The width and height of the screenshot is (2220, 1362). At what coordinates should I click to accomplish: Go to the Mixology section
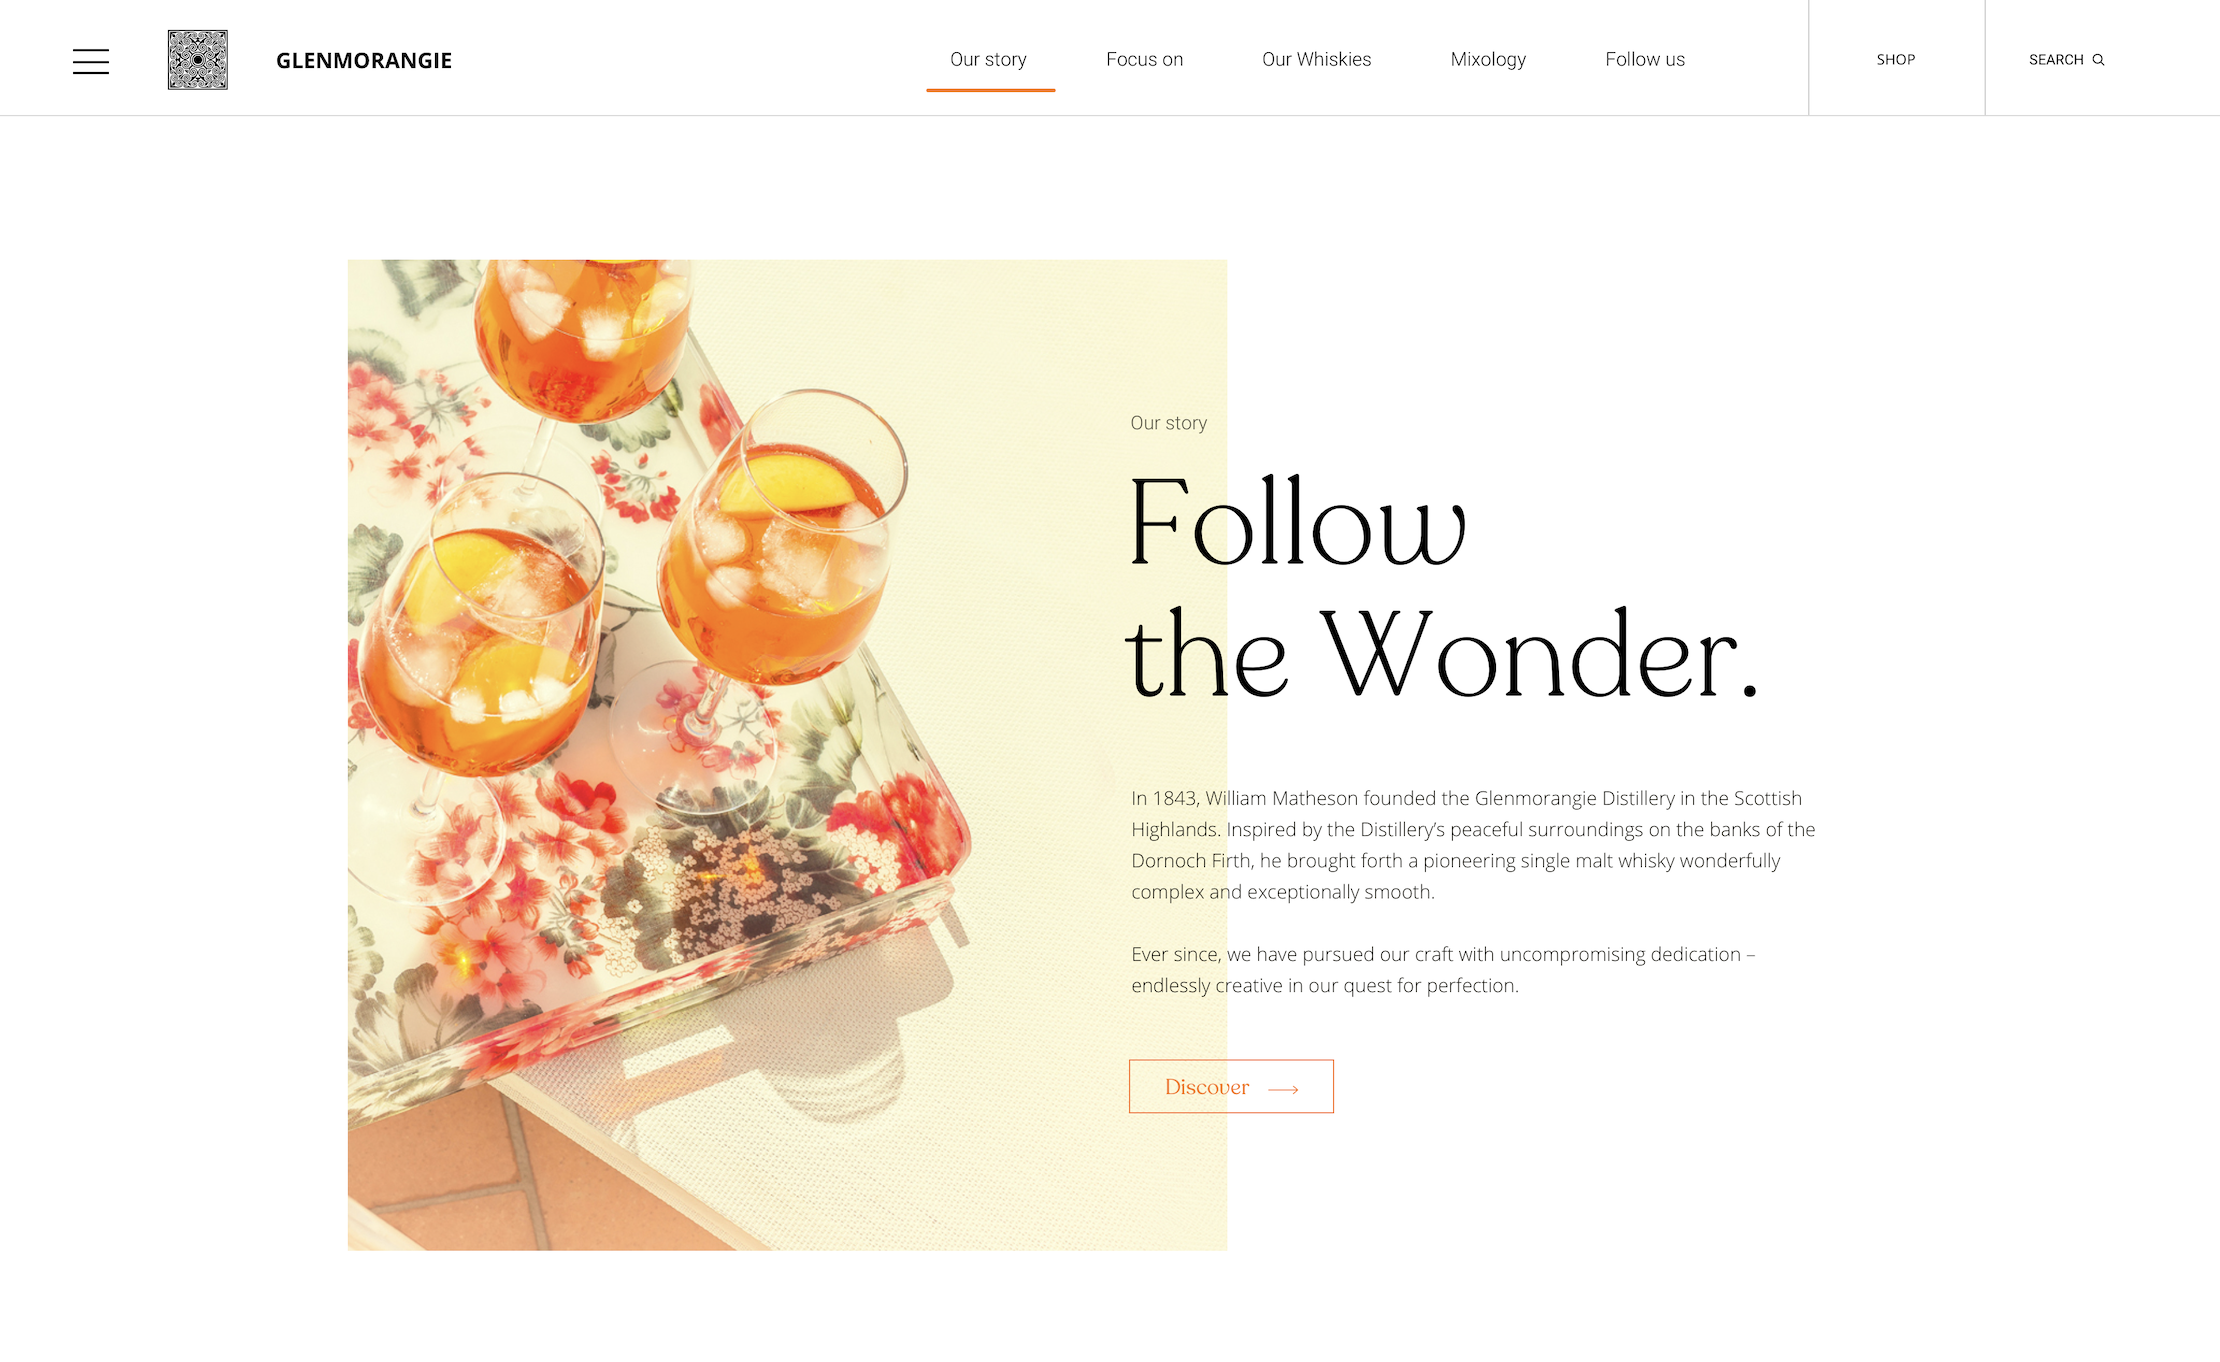pyautogui.click(x=1488, y=59)
